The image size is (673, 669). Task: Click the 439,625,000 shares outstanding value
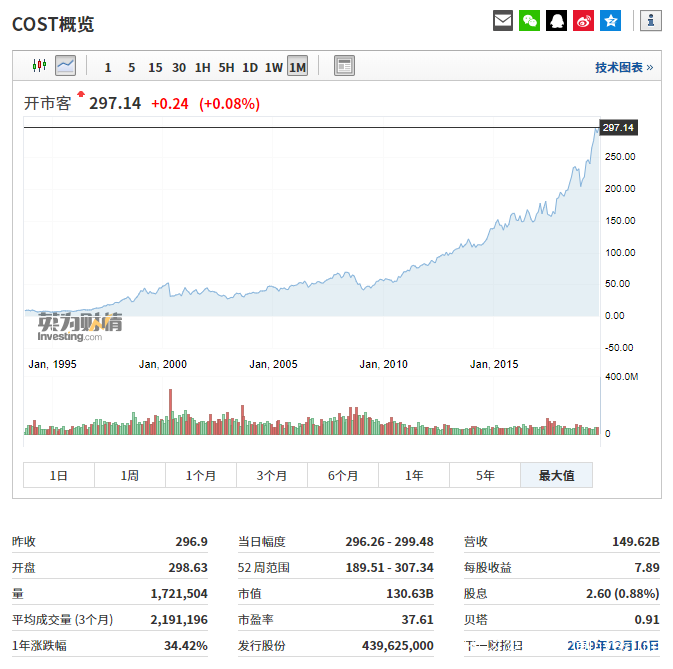397,645
